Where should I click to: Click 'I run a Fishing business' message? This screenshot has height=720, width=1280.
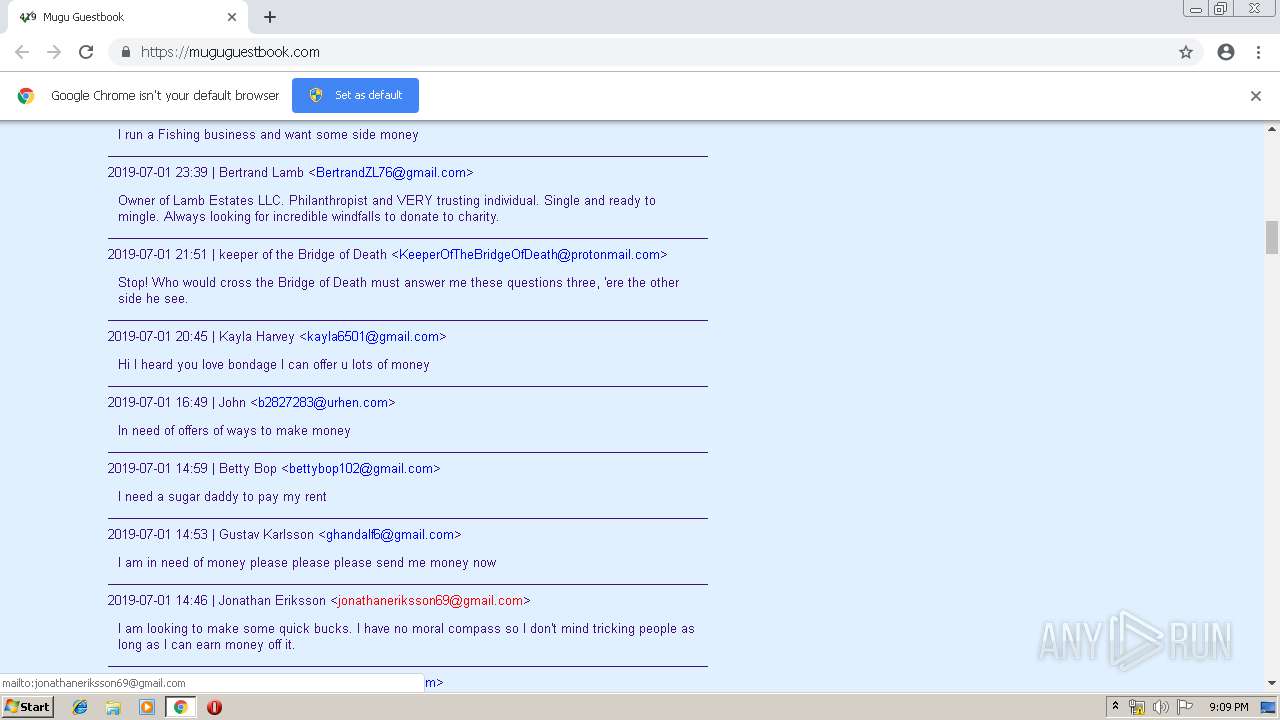click(268, 134)
